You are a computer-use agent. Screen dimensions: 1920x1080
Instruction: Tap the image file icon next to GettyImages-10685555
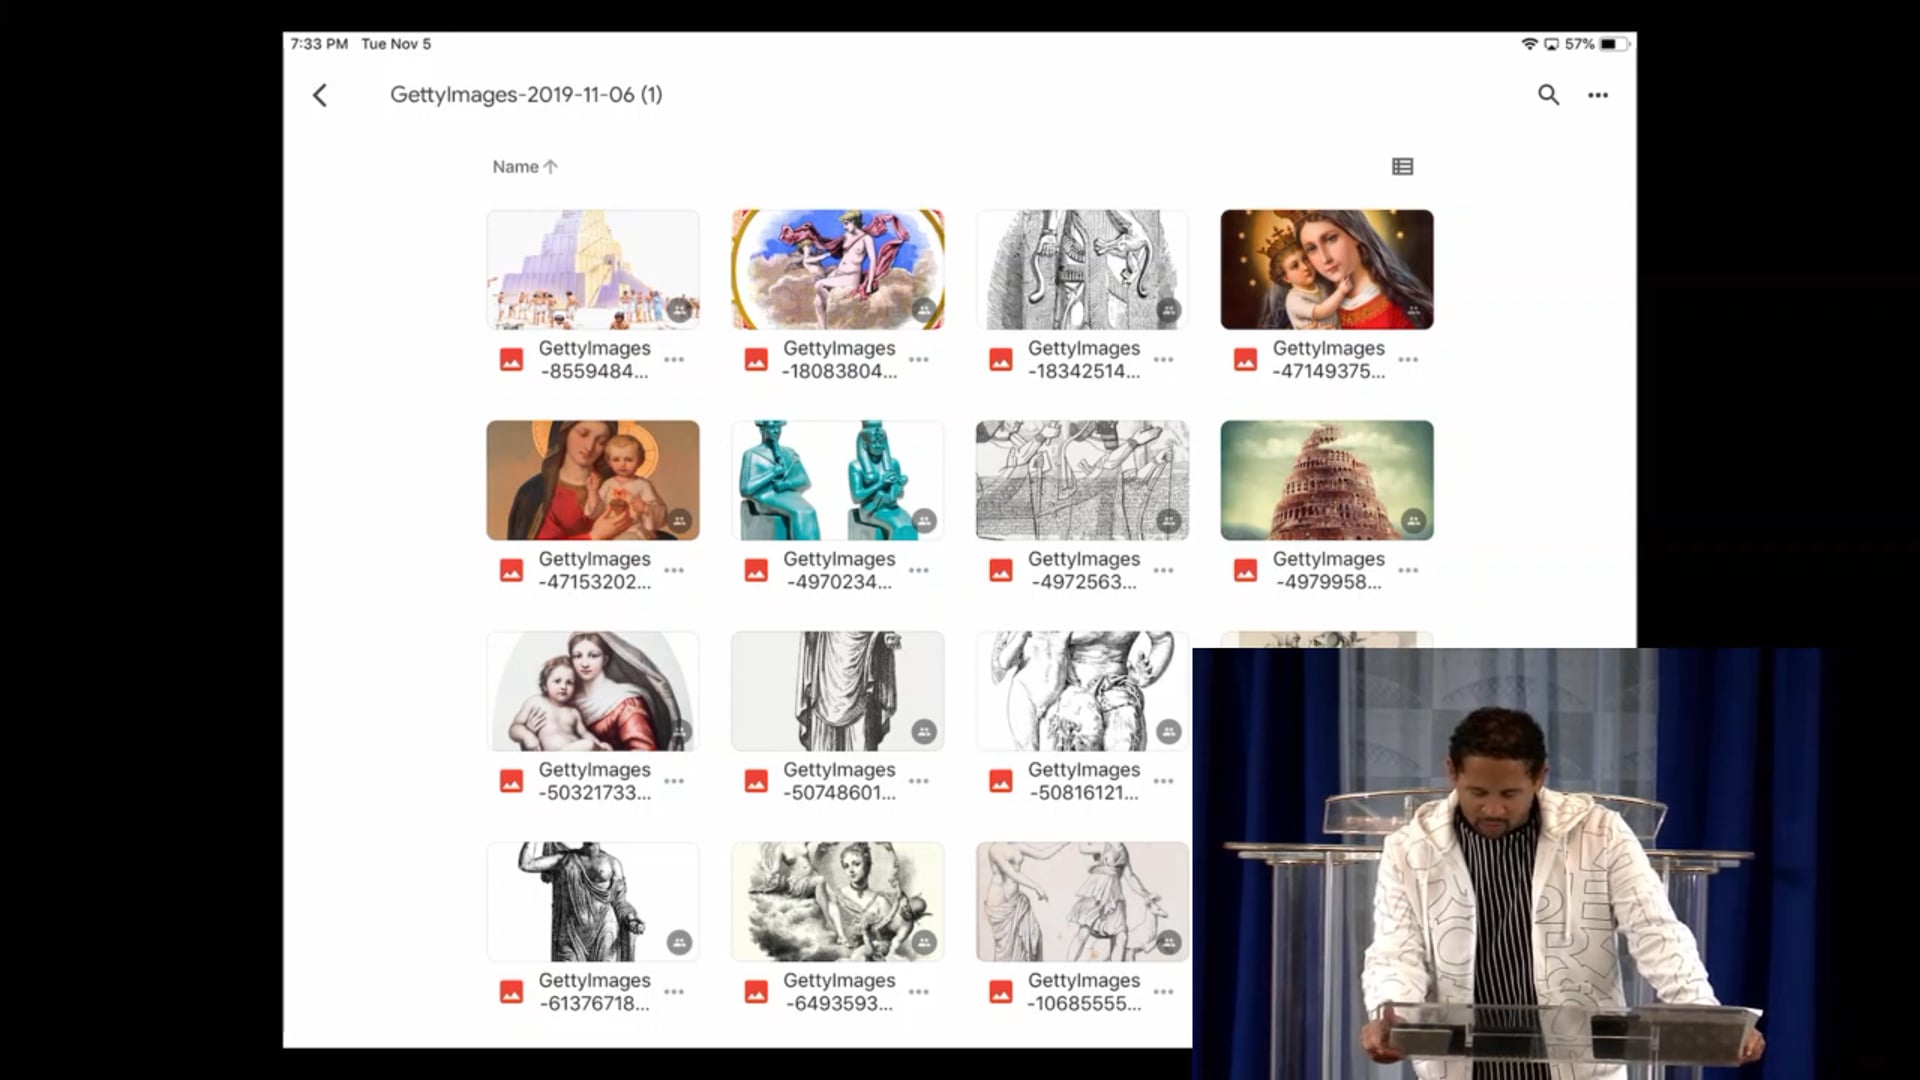[x=1000, y=992]
